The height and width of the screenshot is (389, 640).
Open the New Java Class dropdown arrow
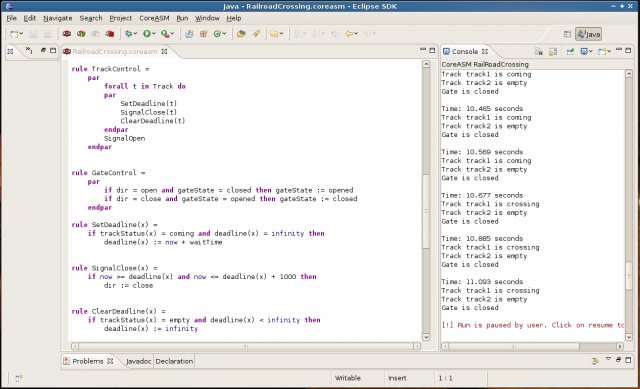tap(224, 34)
